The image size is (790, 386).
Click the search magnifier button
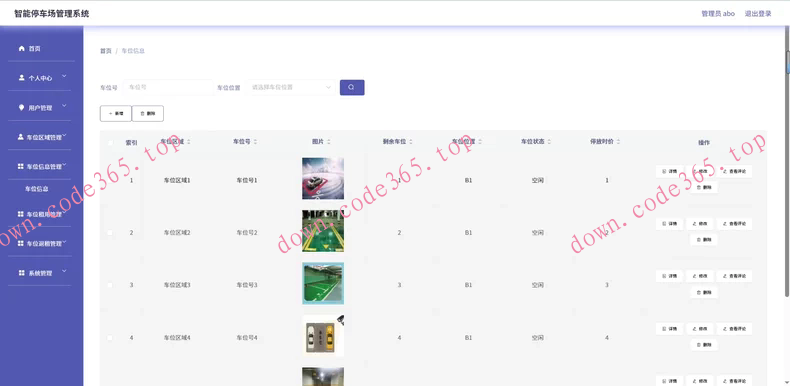pyautogui.click(x=352, y=87)
